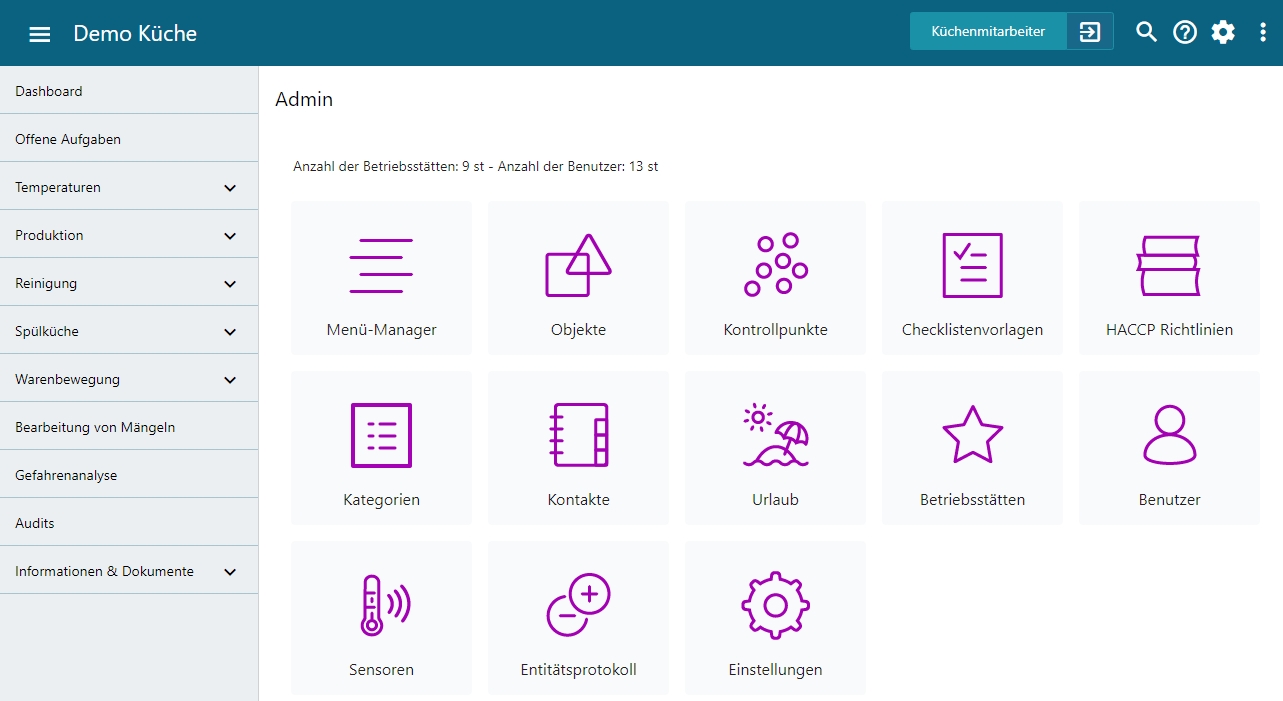This screenshot has height=701, width=1283.
Task: Open the hamburger navigation menu
Action: pos(39,34)
